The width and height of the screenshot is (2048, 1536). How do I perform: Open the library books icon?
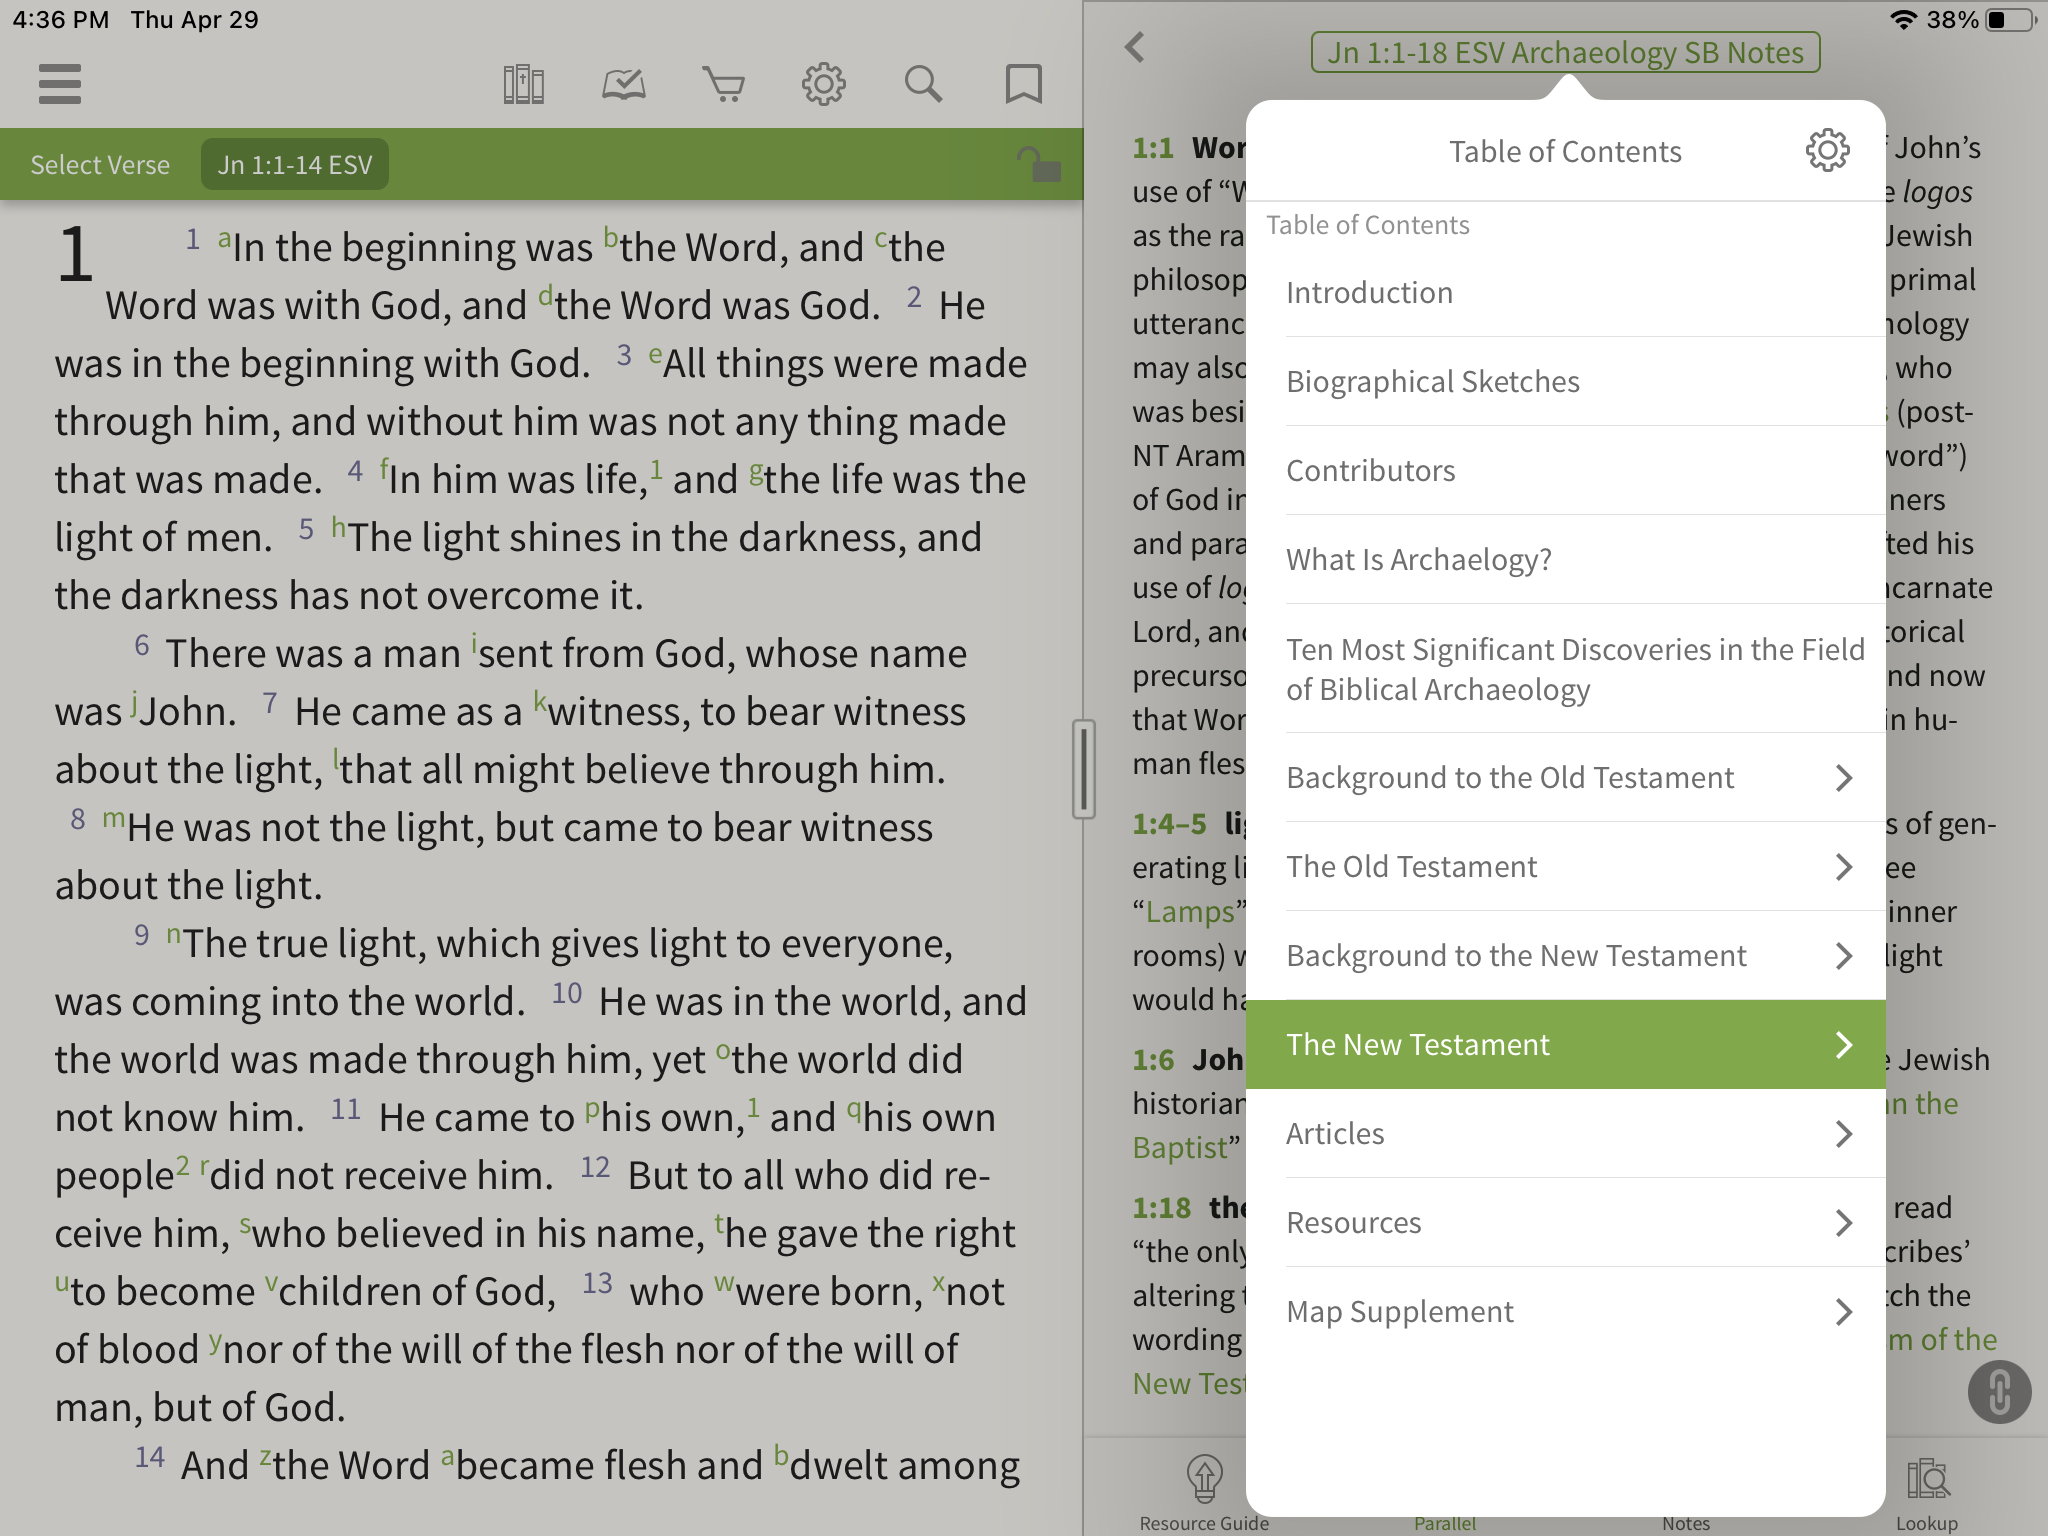point(523,84)
